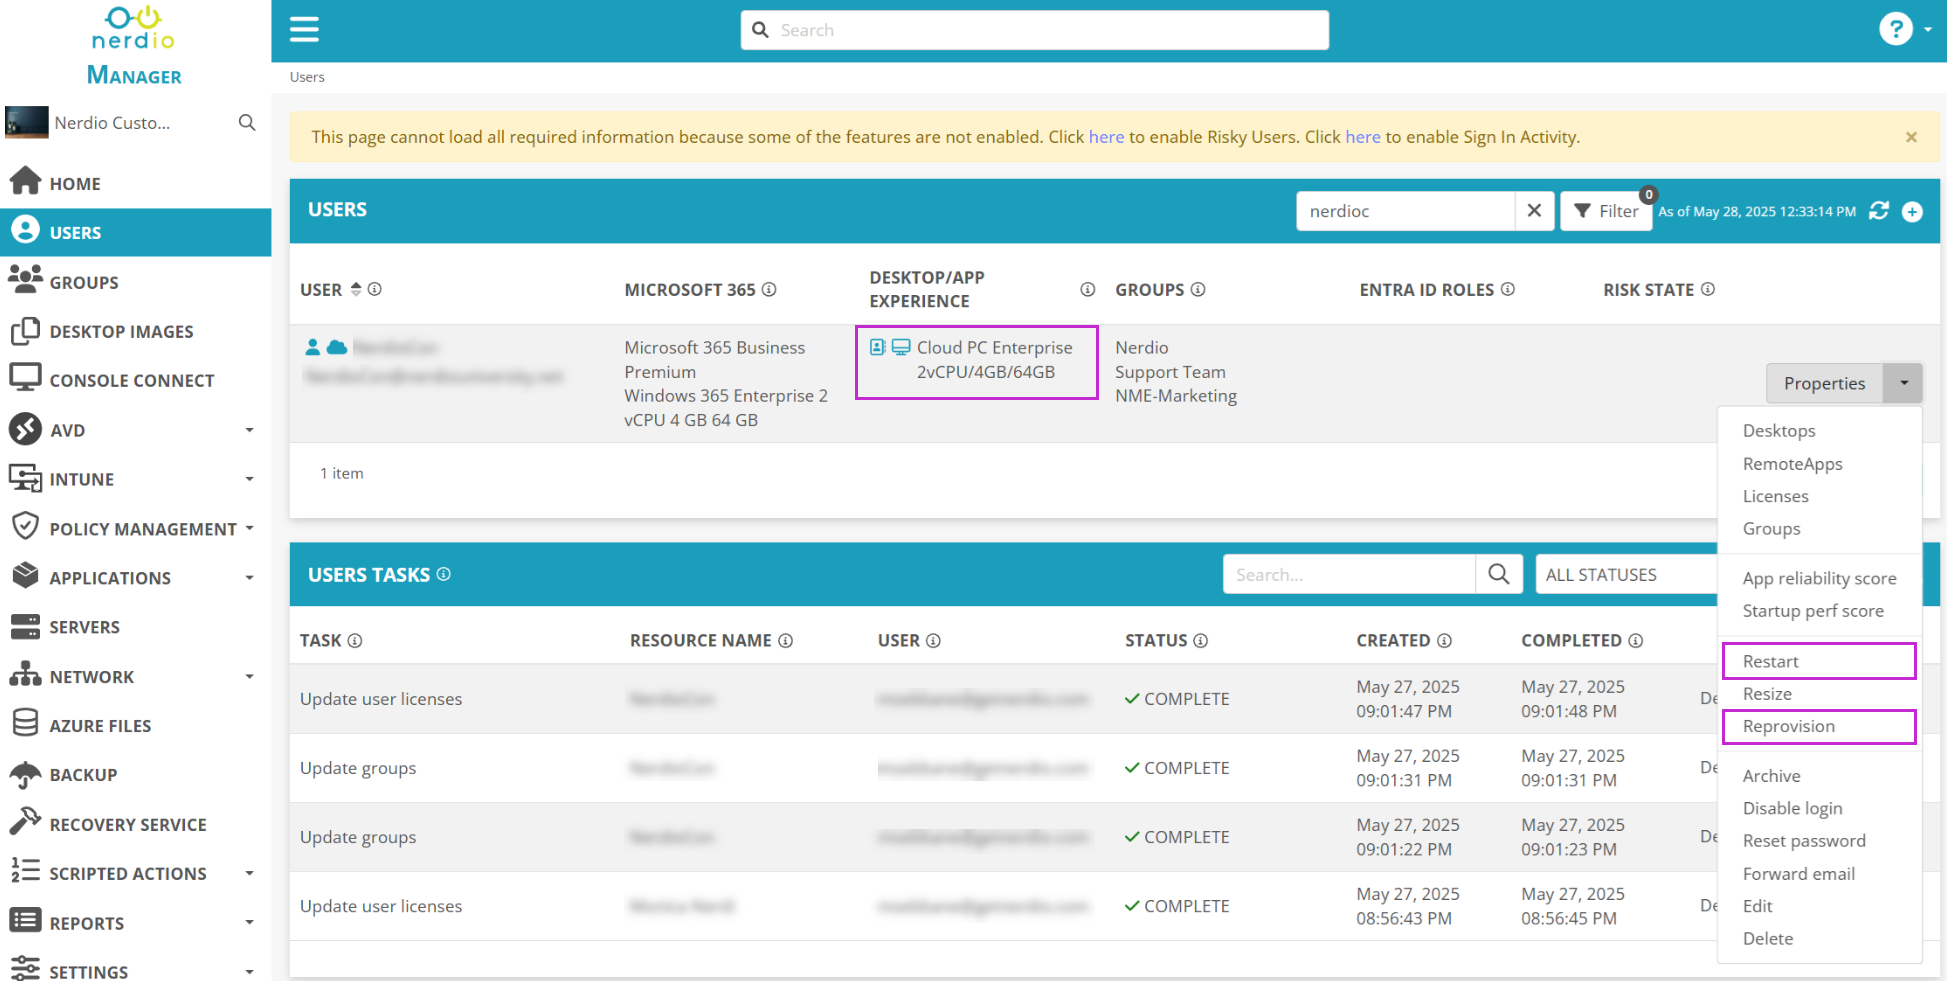Choose Disable login for the user
1947x987 pixels.
(x=1792, y=808)
